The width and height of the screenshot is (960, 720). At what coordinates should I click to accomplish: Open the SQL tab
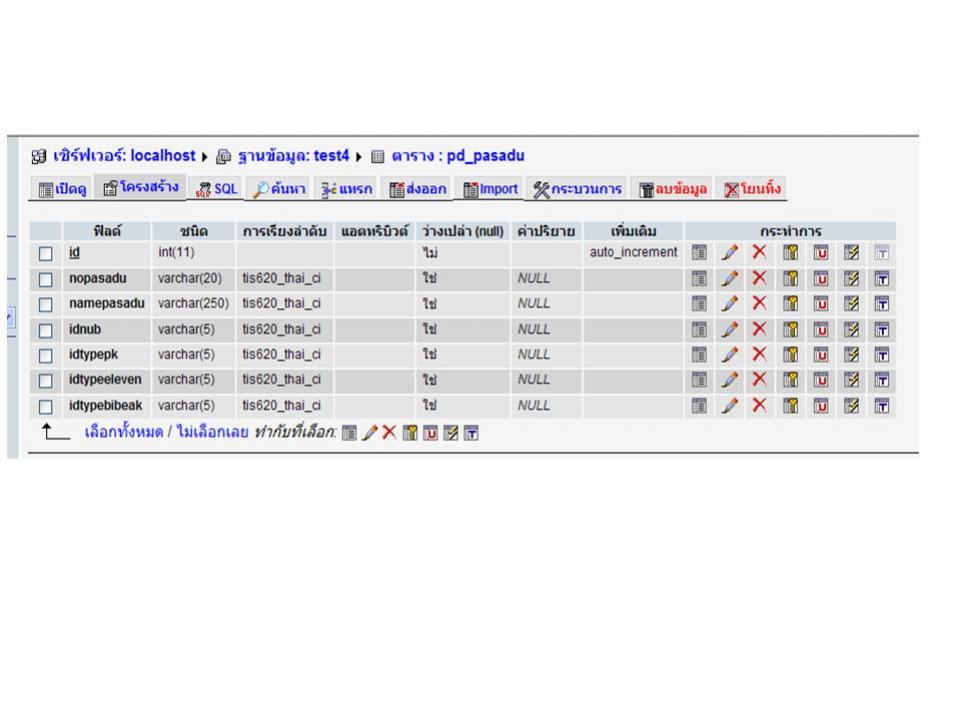[x=216, y=189]
